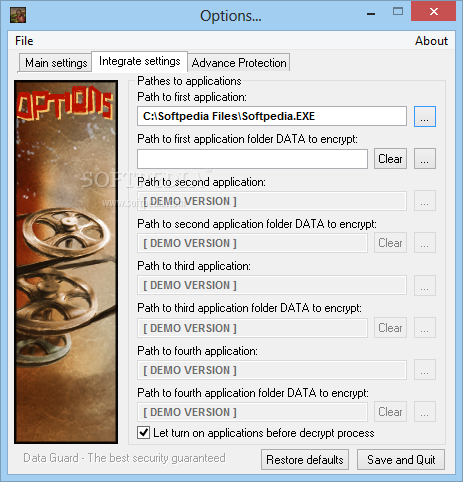Click the first application path field
463x482 pixels.
tap(272, 116)
